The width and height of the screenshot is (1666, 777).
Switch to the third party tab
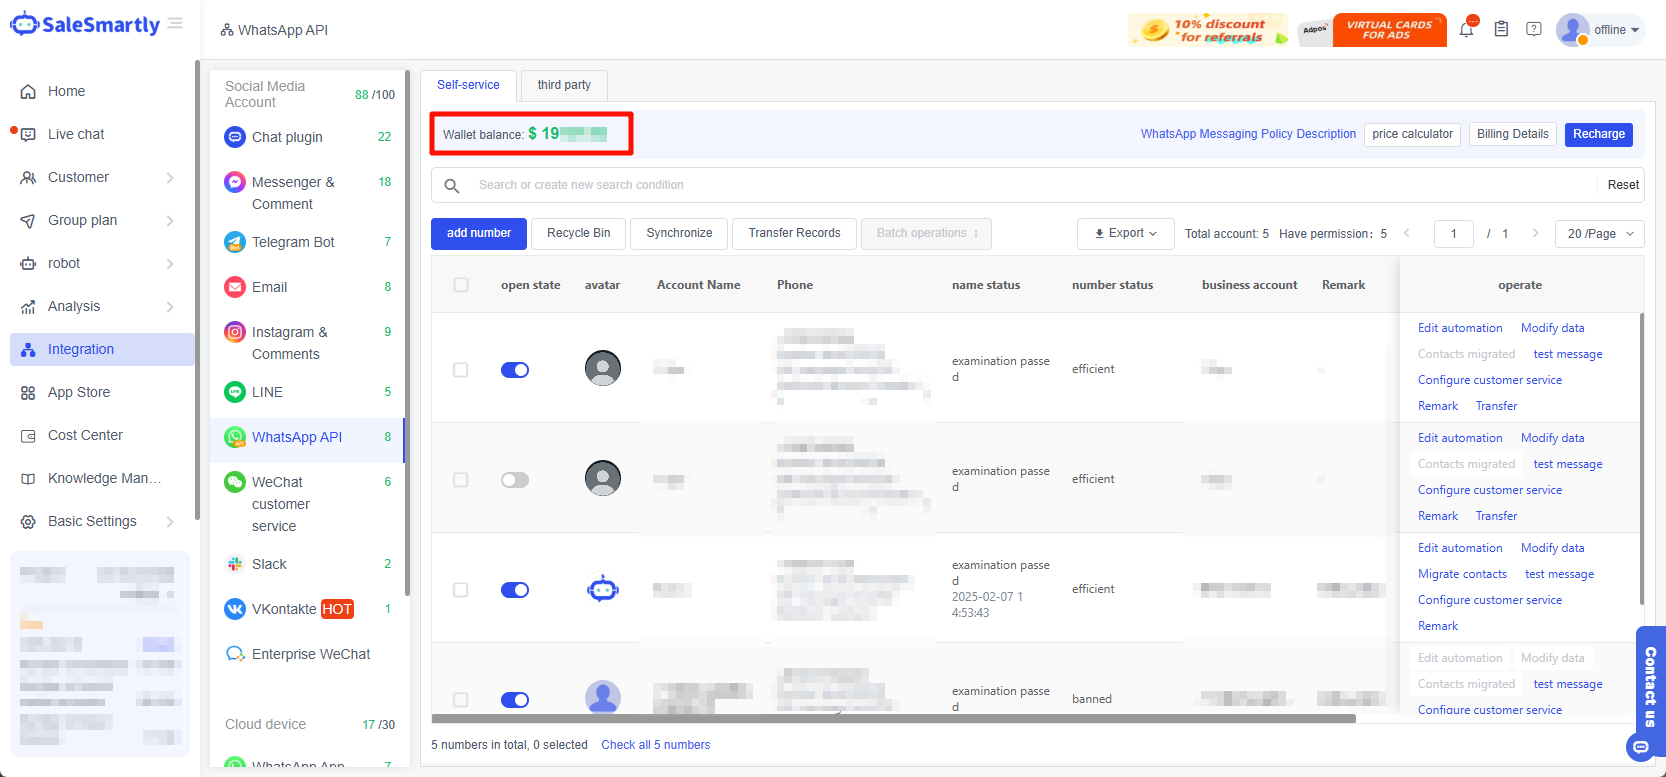click(564, 85)
